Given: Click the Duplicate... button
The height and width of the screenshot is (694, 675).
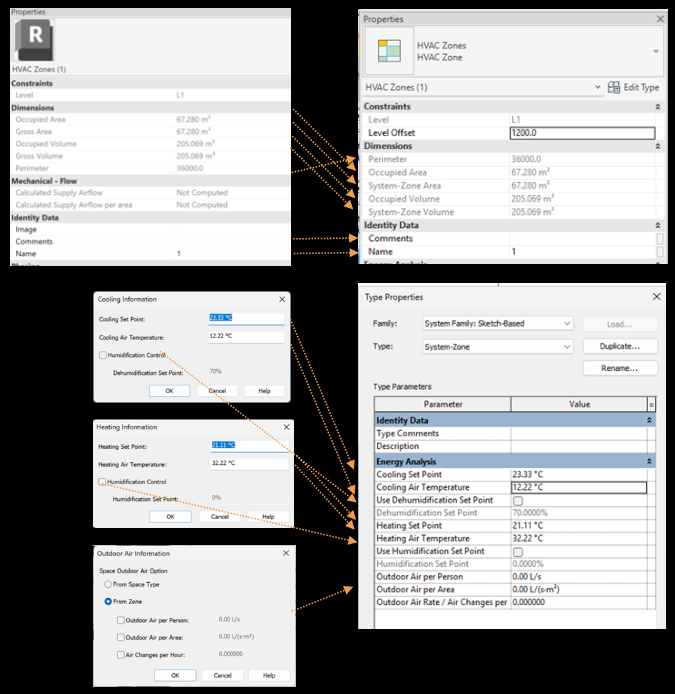Looking at the screenshot, I should pyautogui.click(x=620, y=346).
